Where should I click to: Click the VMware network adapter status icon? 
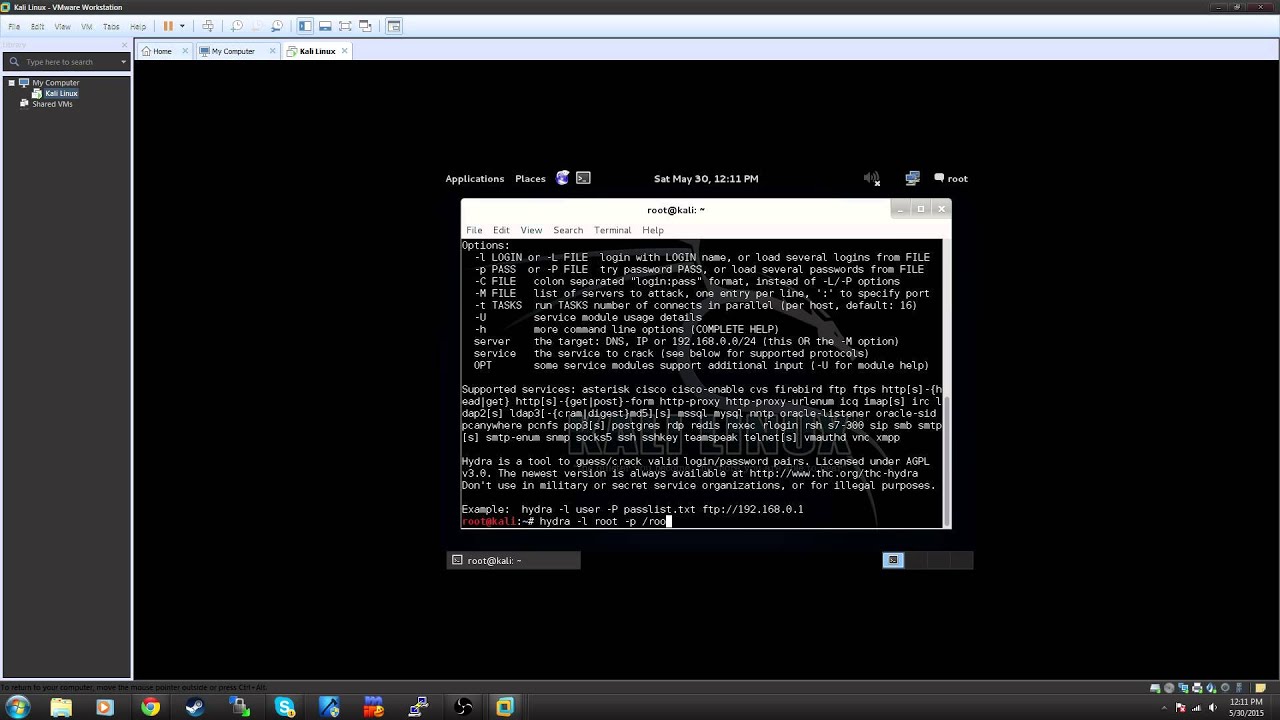point(1183,688)
